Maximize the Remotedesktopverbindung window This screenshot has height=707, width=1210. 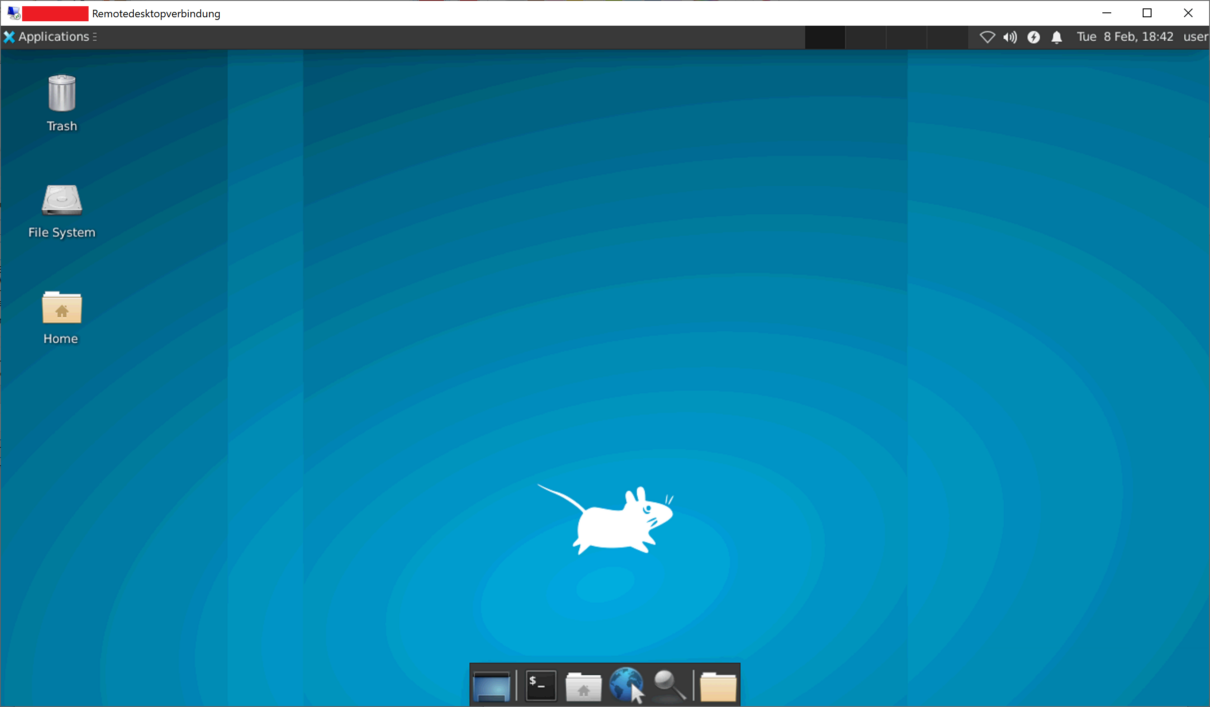[x=1147, y=13]
